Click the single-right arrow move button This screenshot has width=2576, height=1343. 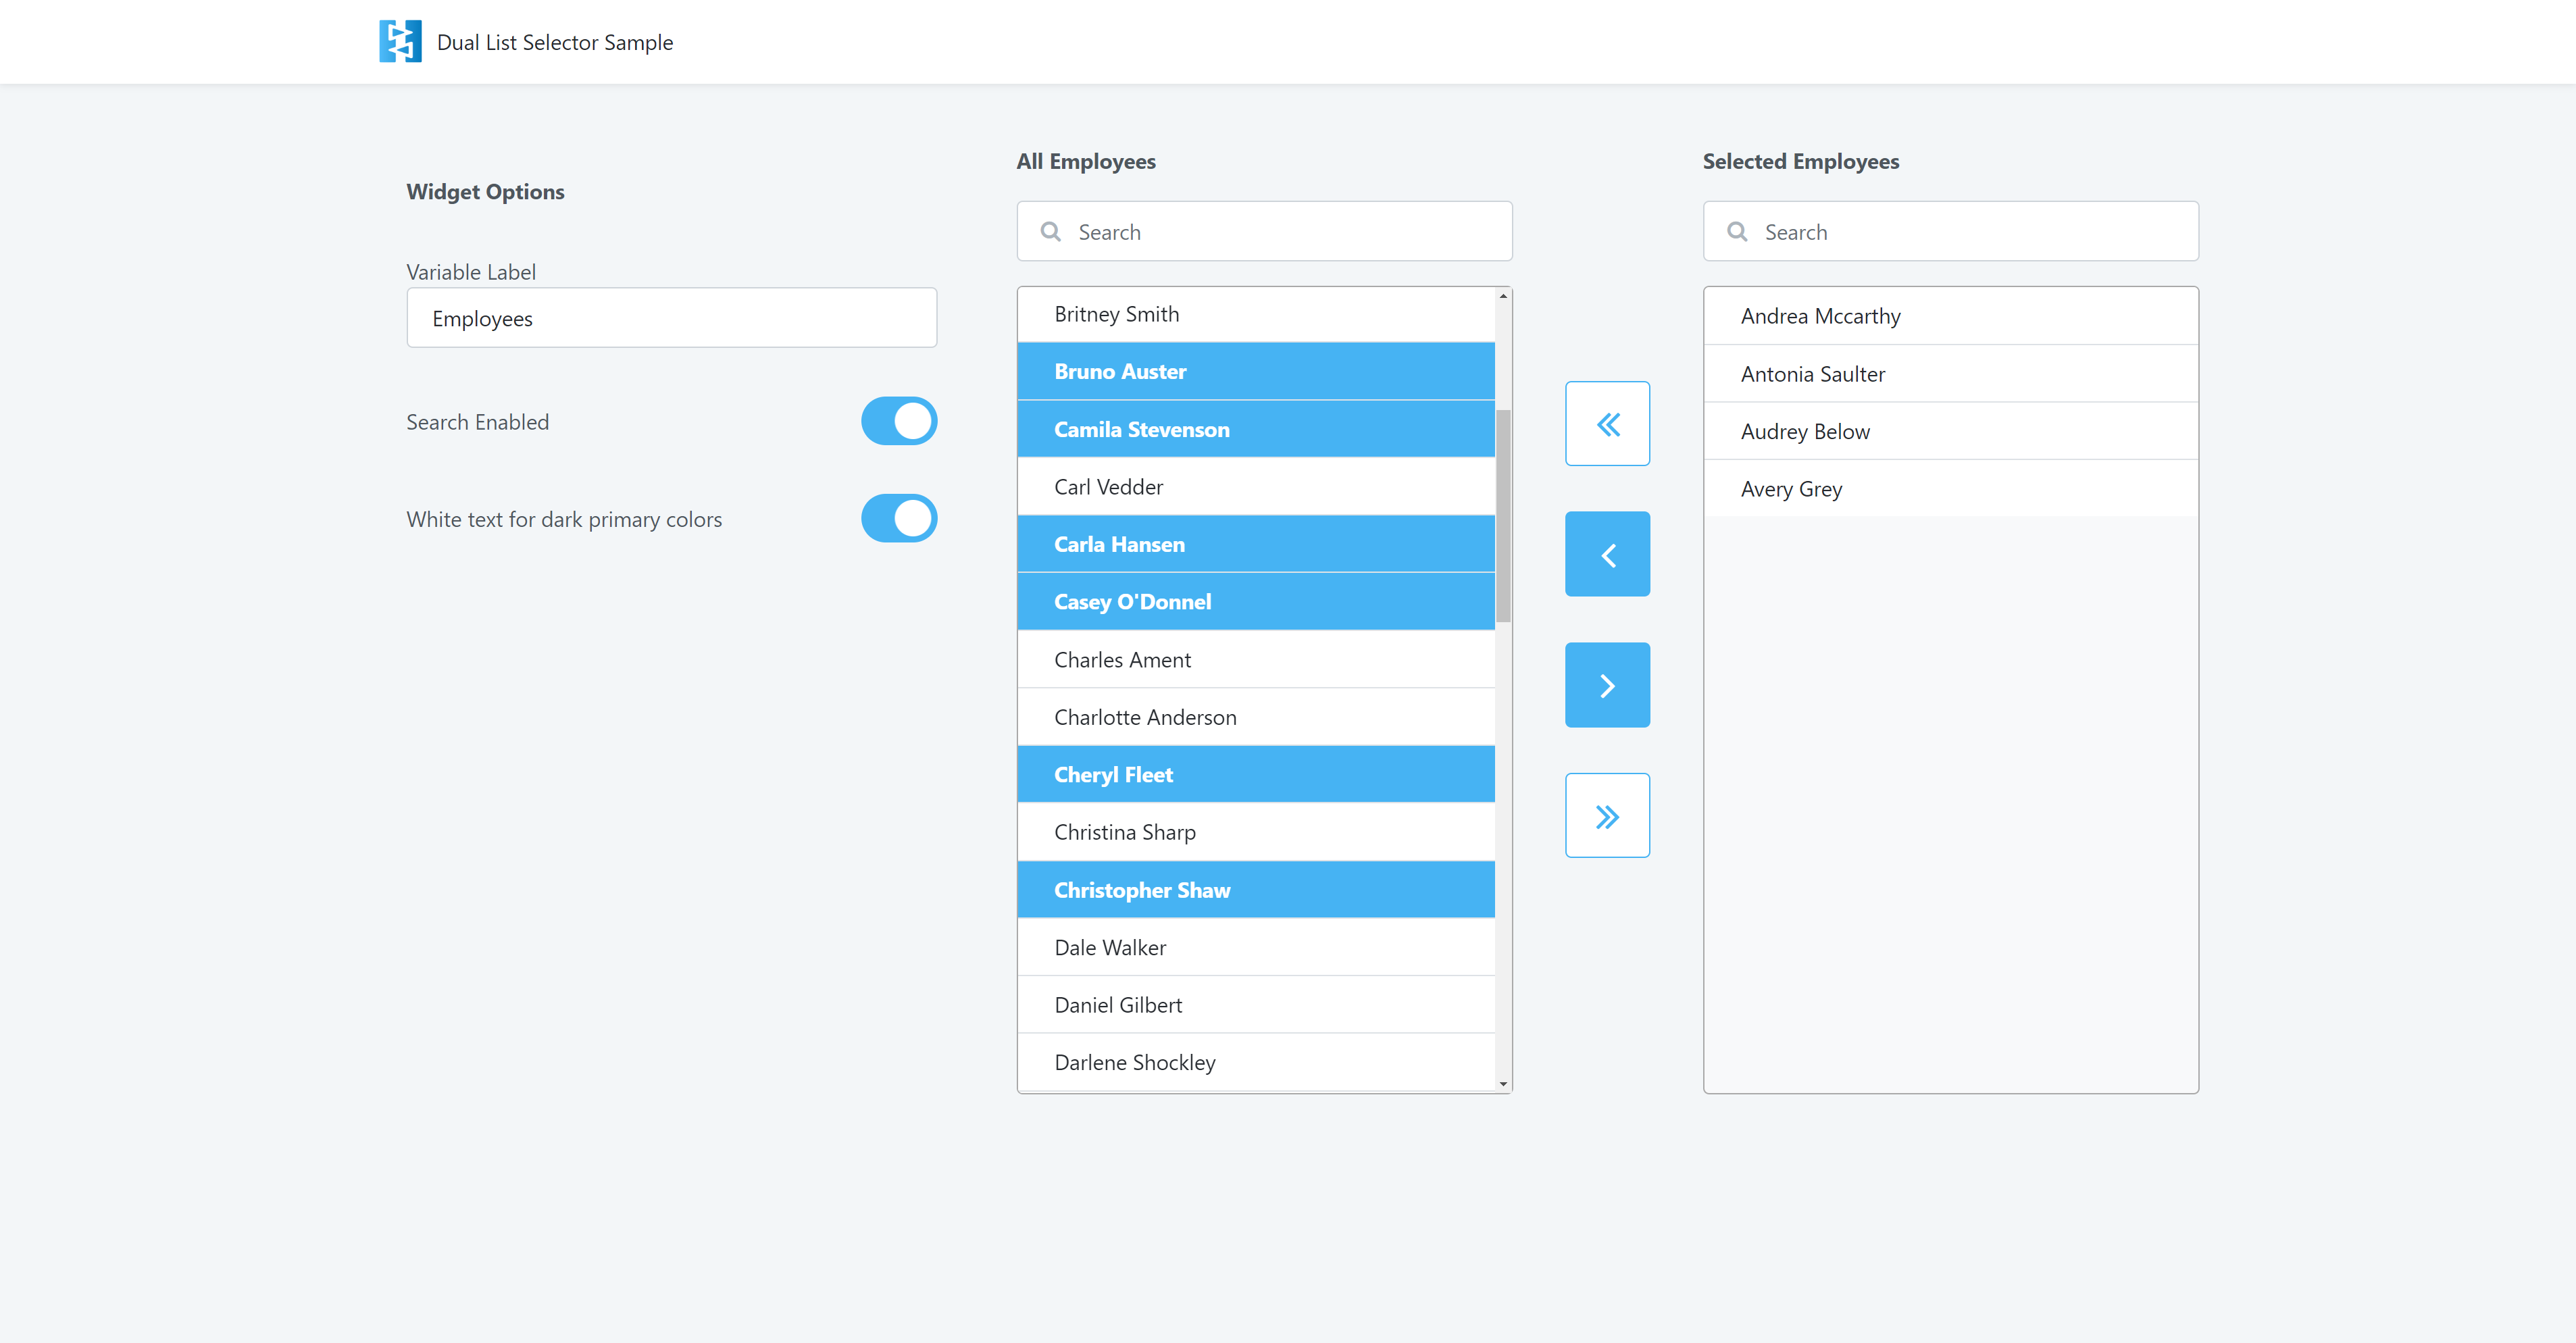click(1607, 685)
